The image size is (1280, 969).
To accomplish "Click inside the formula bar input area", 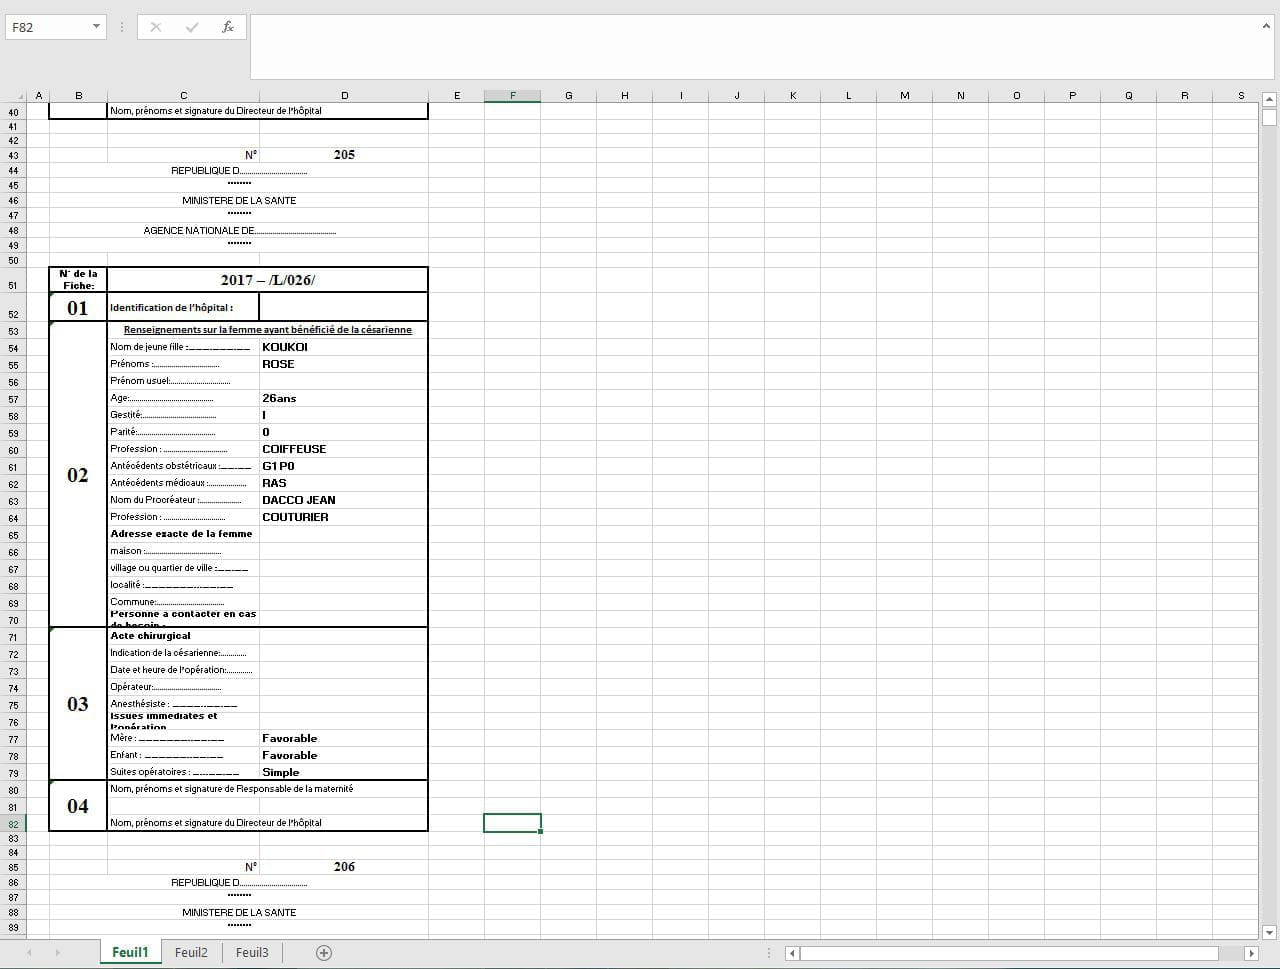I will [x=750, y=46].
